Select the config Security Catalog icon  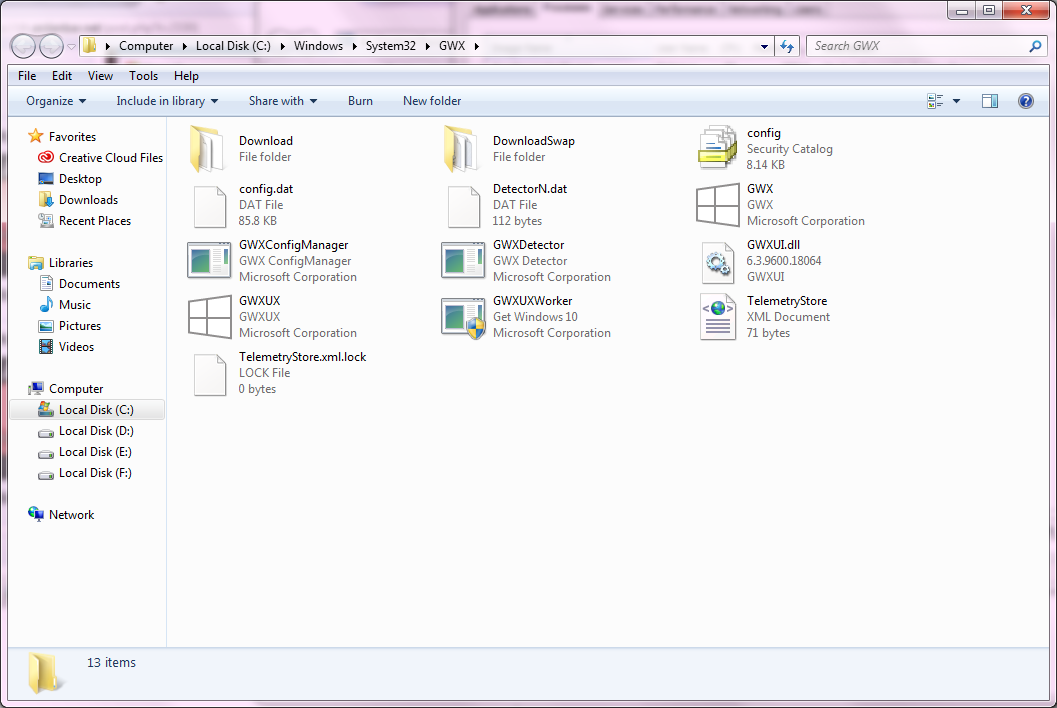coord(717,148)
